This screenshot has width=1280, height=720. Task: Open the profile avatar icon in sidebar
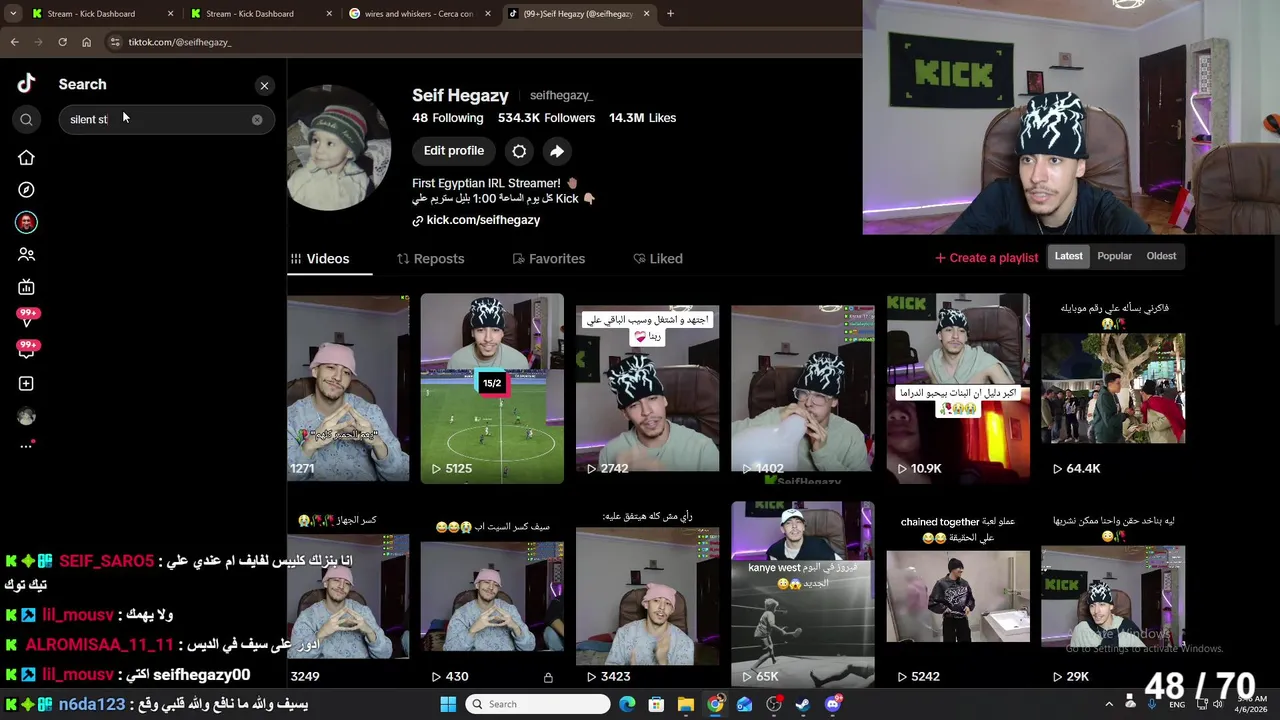26,417
